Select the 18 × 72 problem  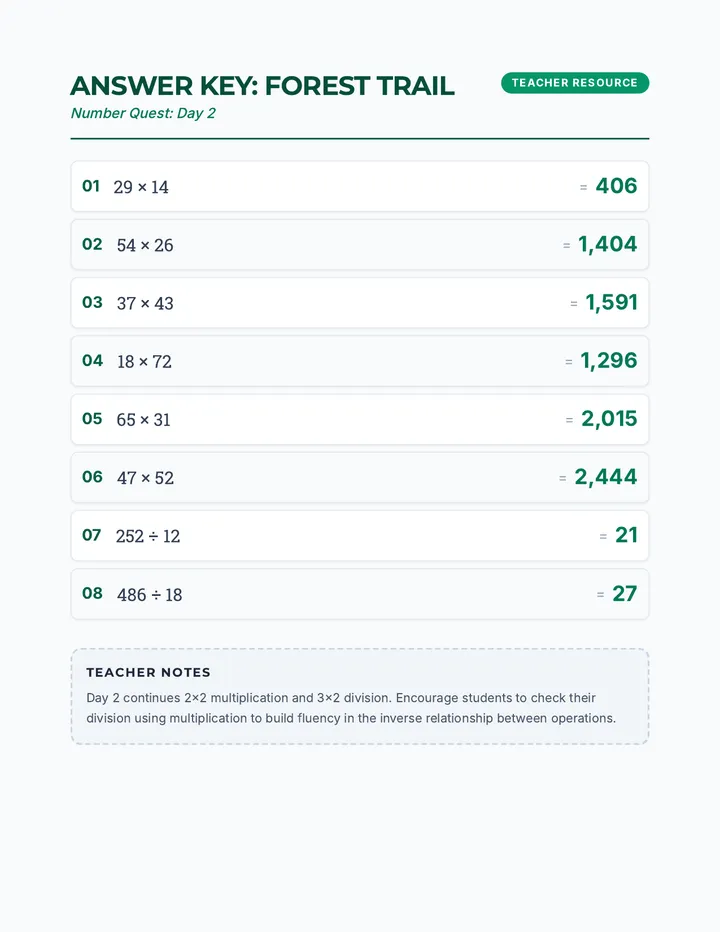coord(144,361)
